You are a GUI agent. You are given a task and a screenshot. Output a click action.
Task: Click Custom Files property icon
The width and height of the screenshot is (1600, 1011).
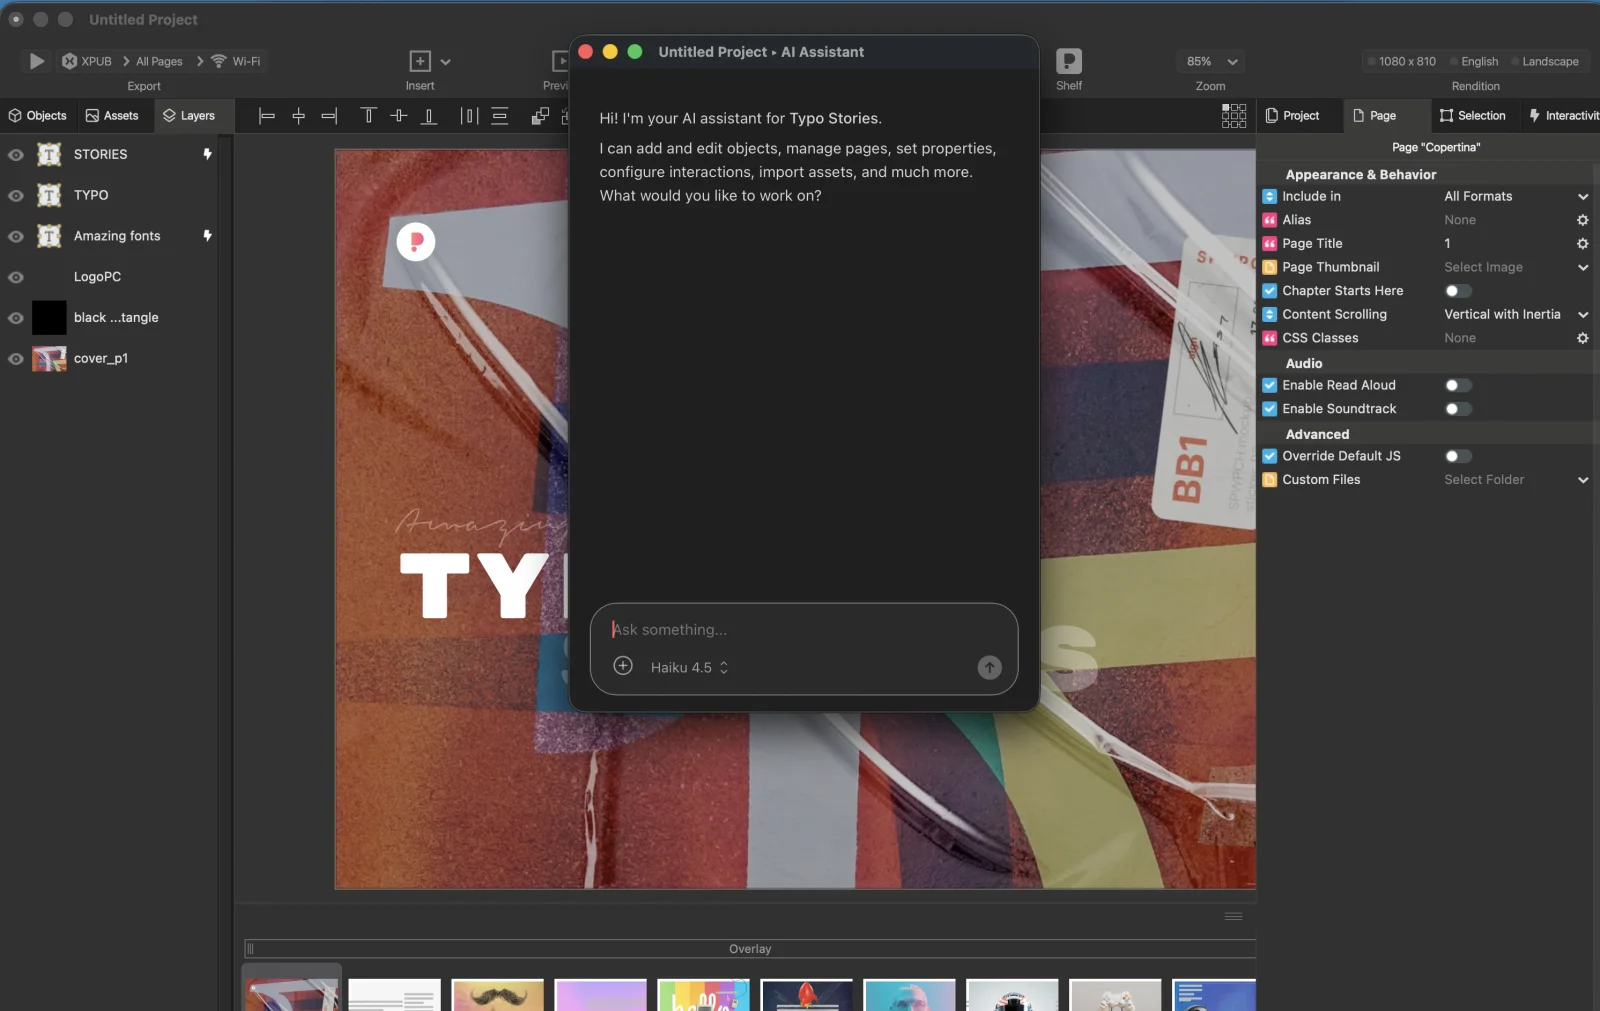coord(1270,480)
